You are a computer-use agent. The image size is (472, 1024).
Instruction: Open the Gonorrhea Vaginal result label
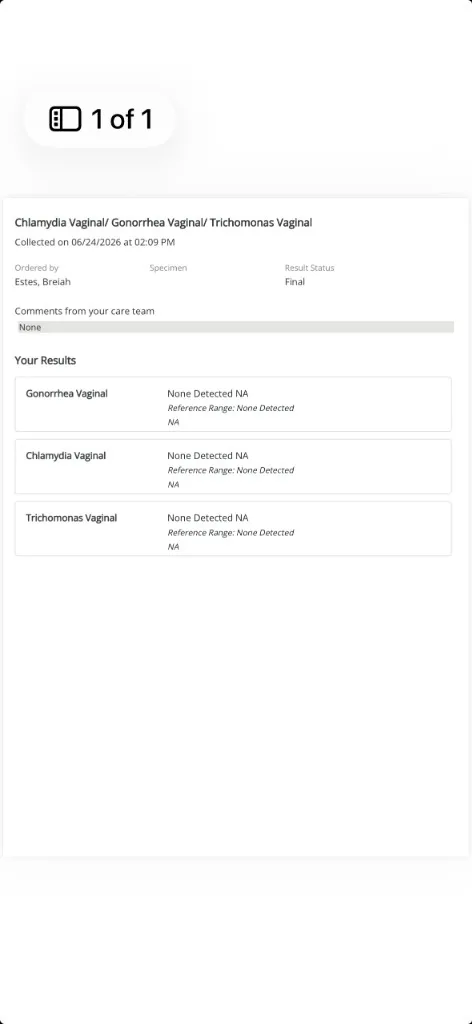67,394
